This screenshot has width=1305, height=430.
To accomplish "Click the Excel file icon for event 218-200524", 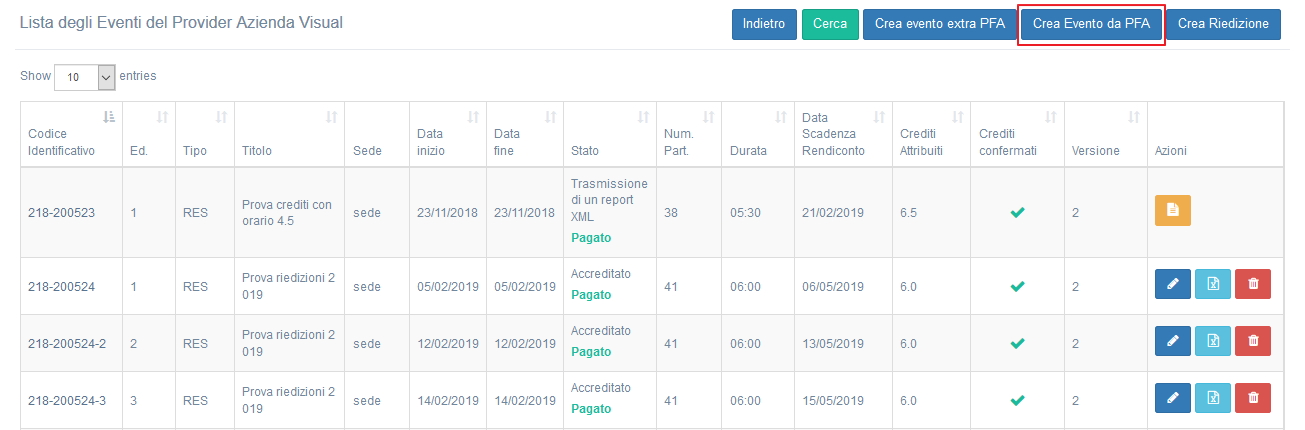I will pyautogui.click(x=1212, y=285).
